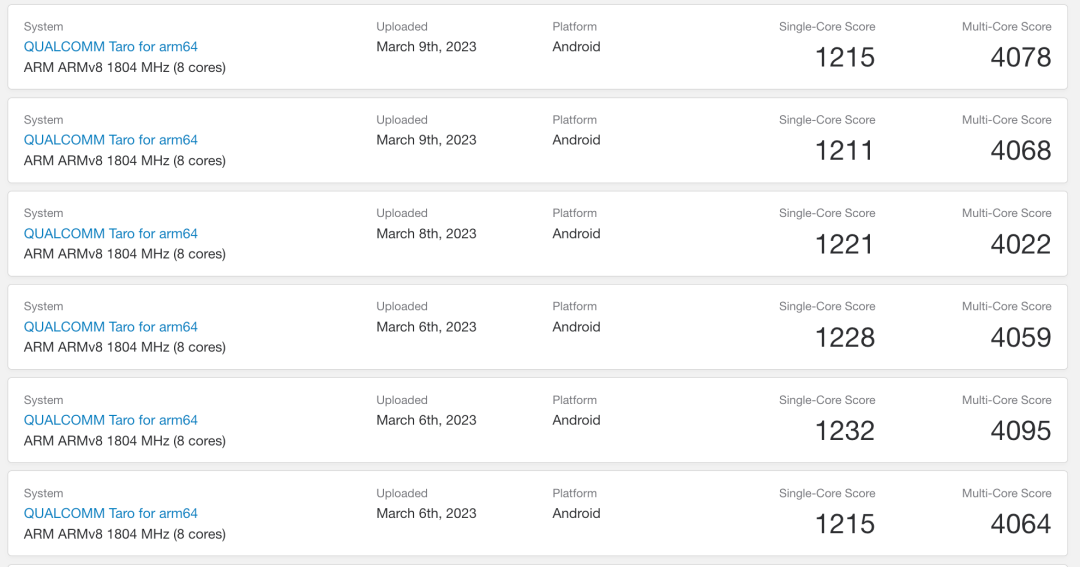The image size is (1080, 567).
Task: Open the QUALCOMM Taro result scoring 4078 multi-core
Action: coord(111,47)
